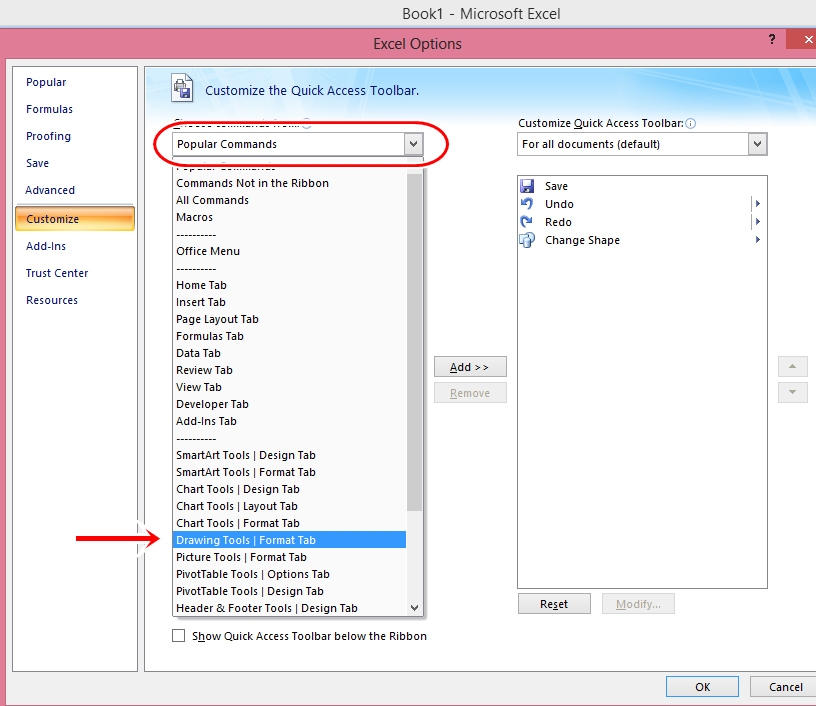Screen dimensions: 816x706
Task: Select the Undo command text in toolbar list
Action: [x=559, y=204]
